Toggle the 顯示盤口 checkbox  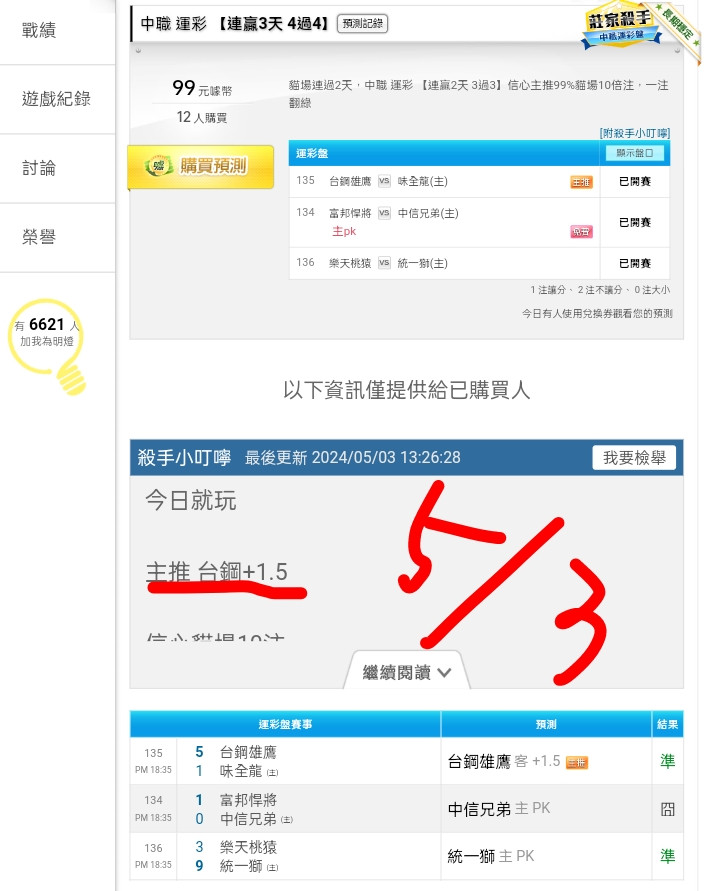click(x=635, y=153)
